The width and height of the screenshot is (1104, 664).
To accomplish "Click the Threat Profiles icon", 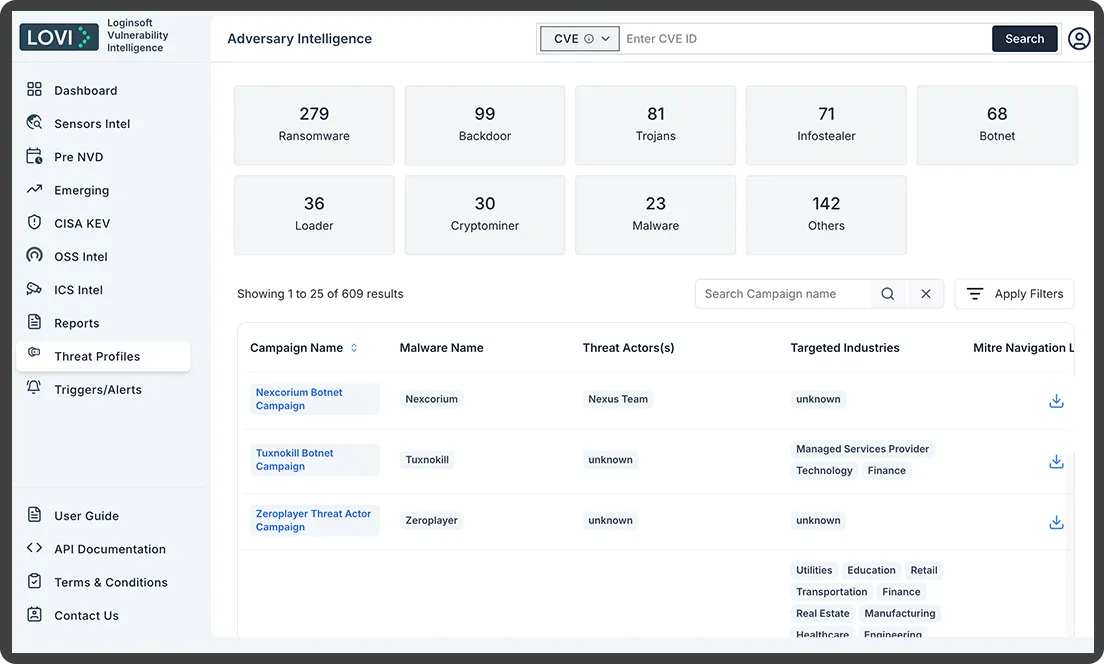I will (34, 352).
